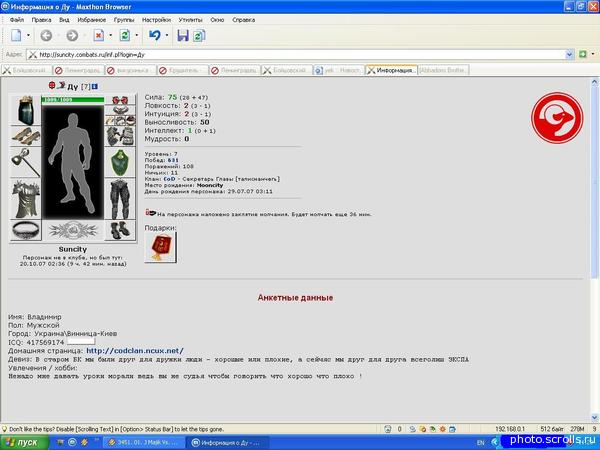Click the bracers equipment slot below helmet
This screenshot has width=600, height=450.
25,136
